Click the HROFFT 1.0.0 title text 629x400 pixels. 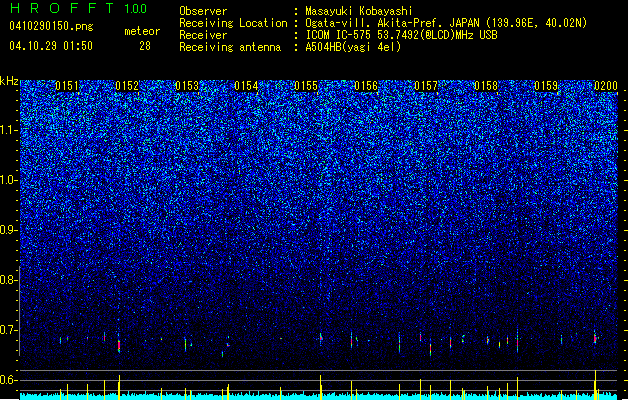[78, 8]
